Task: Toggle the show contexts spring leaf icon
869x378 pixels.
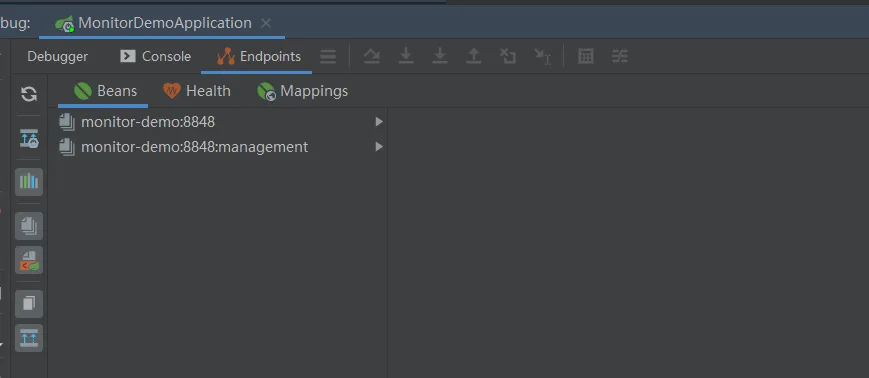Action: click(x=29, y=260)
